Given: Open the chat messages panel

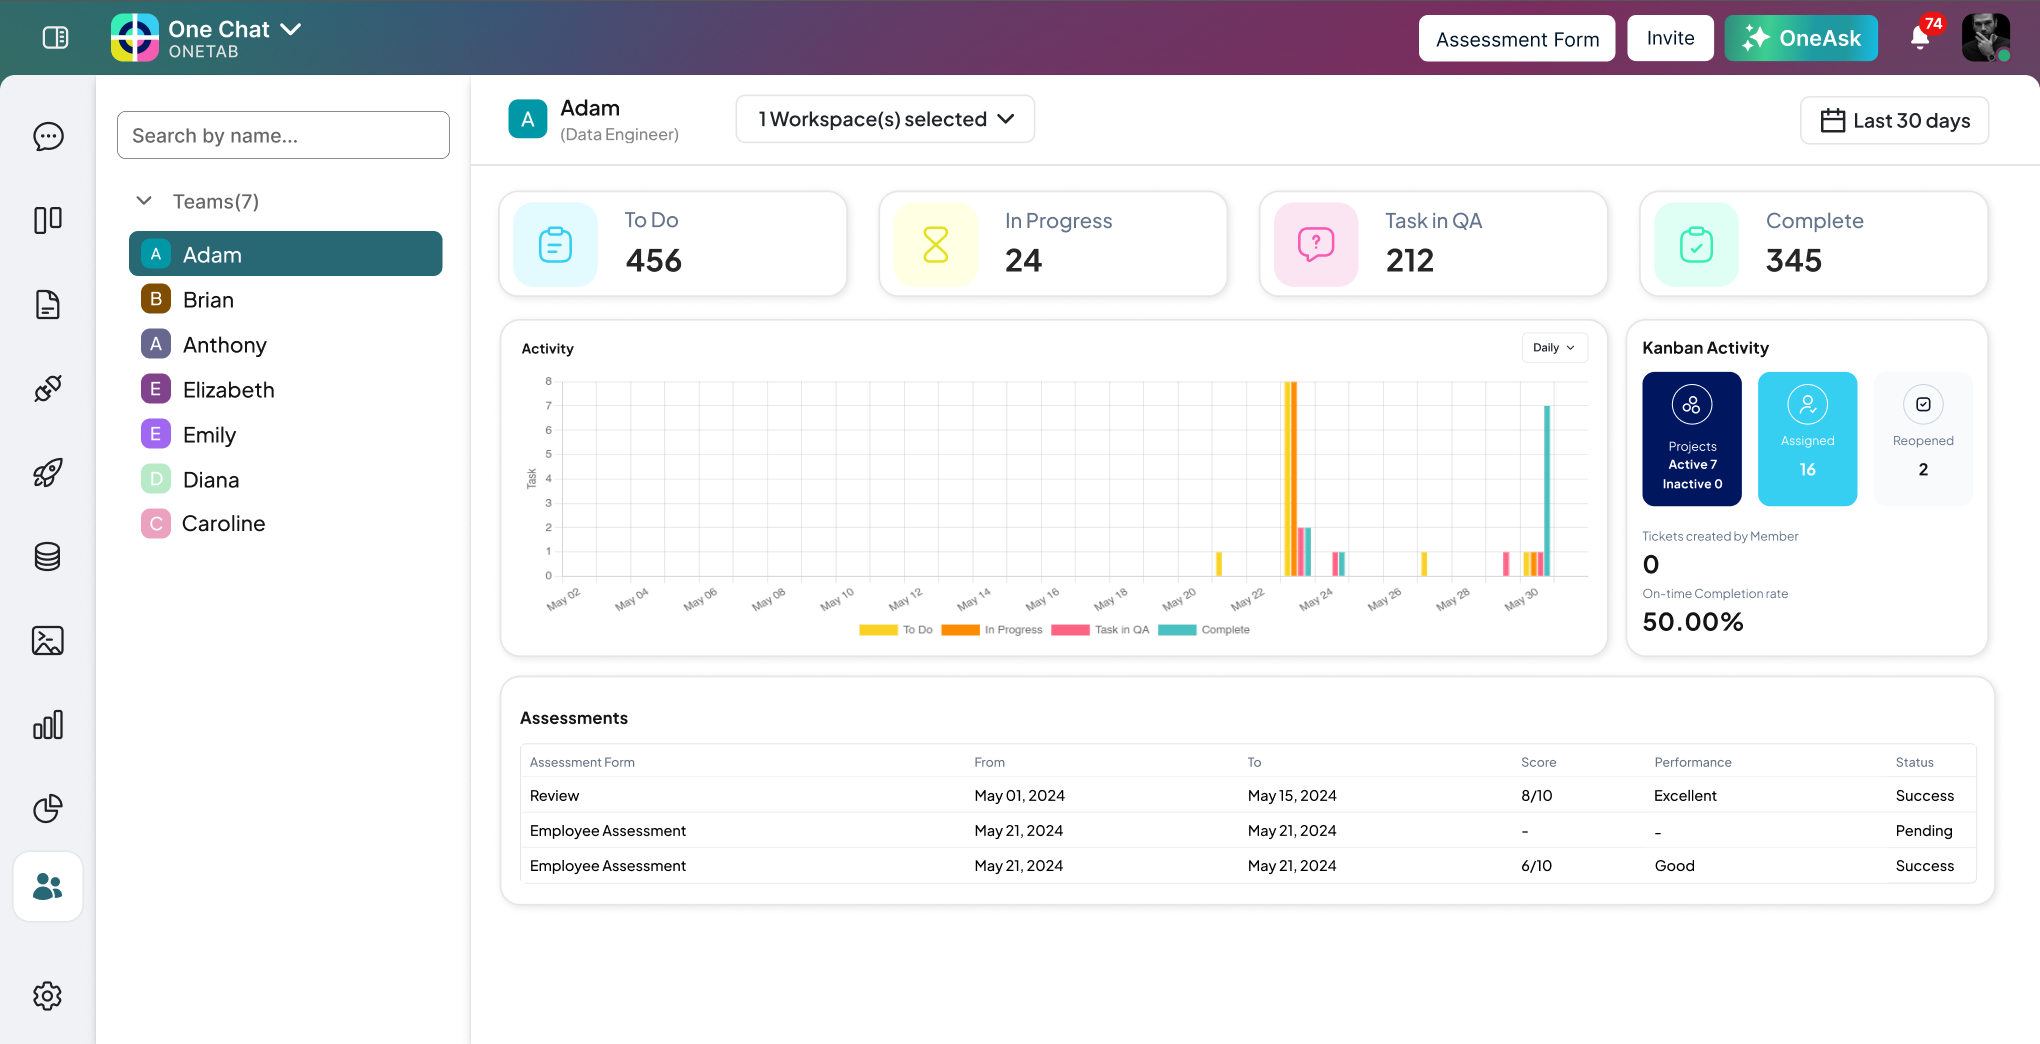Looking at the screenshot, I should coord(47,137).
